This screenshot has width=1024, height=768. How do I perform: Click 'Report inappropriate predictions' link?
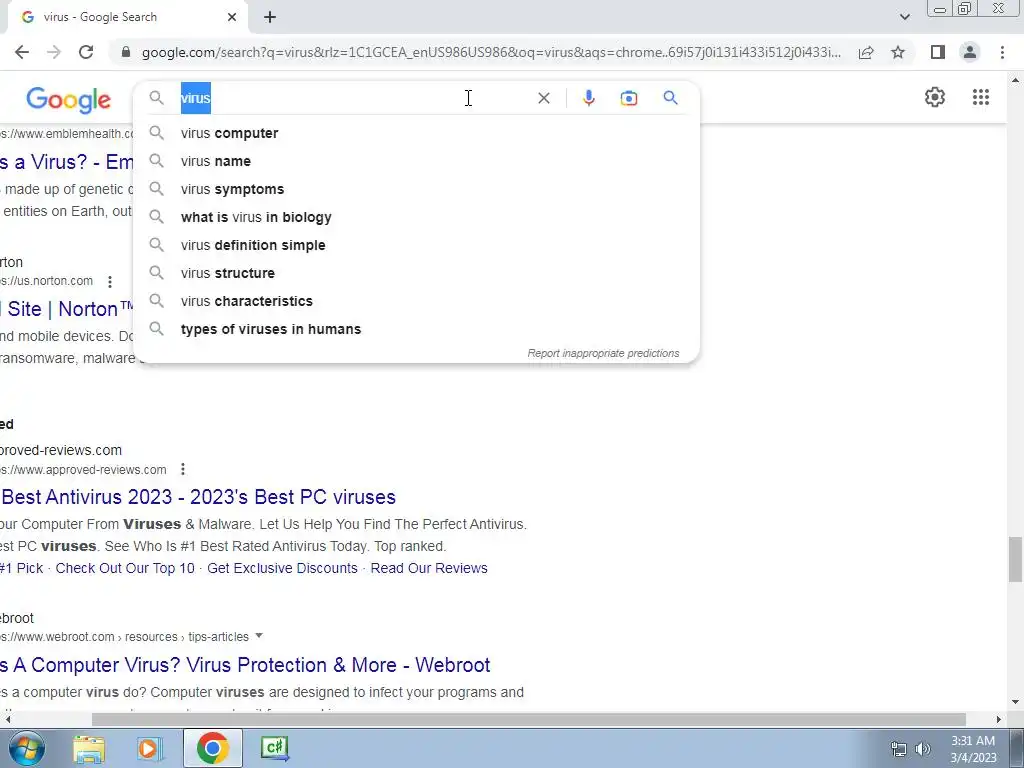(x=603, y=353)
